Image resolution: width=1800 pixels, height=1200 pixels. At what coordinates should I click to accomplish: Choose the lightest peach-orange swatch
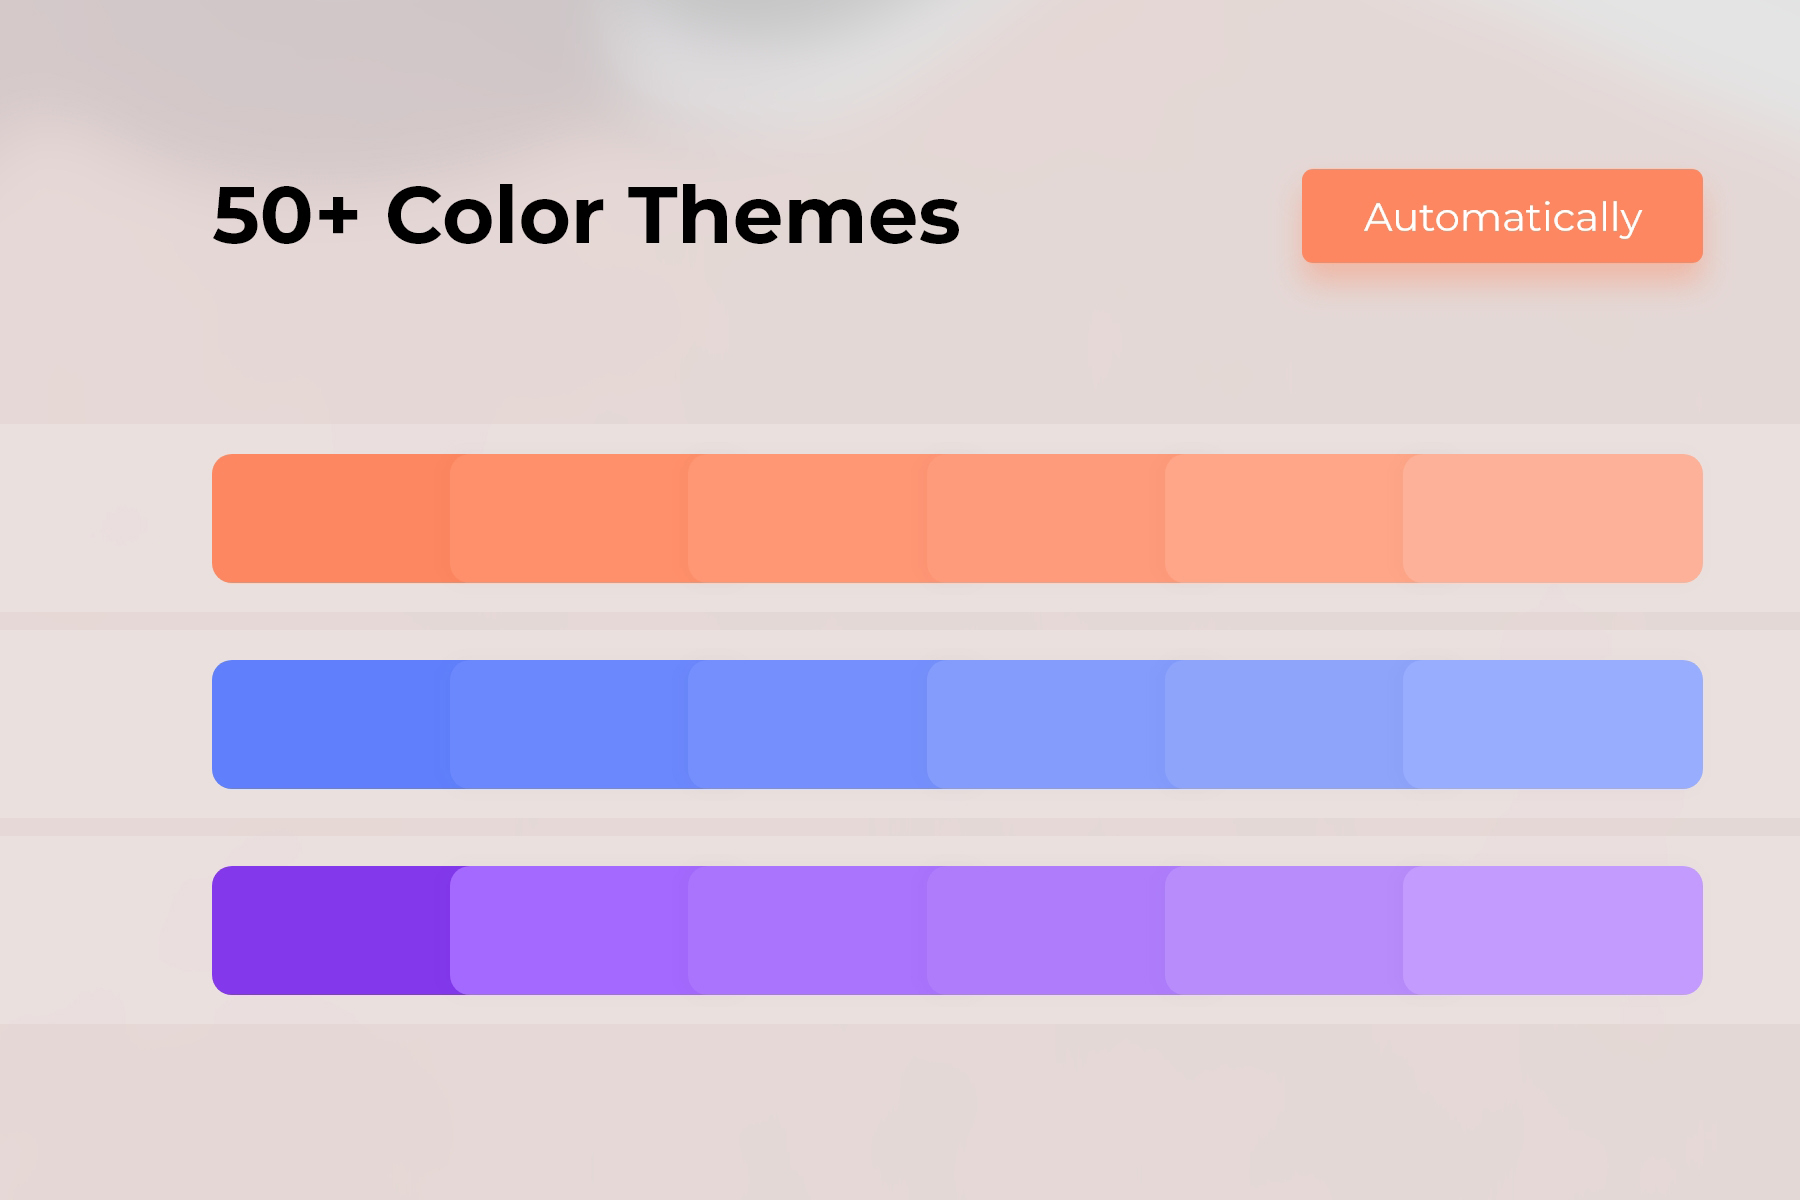click(x=1552, y=518)
